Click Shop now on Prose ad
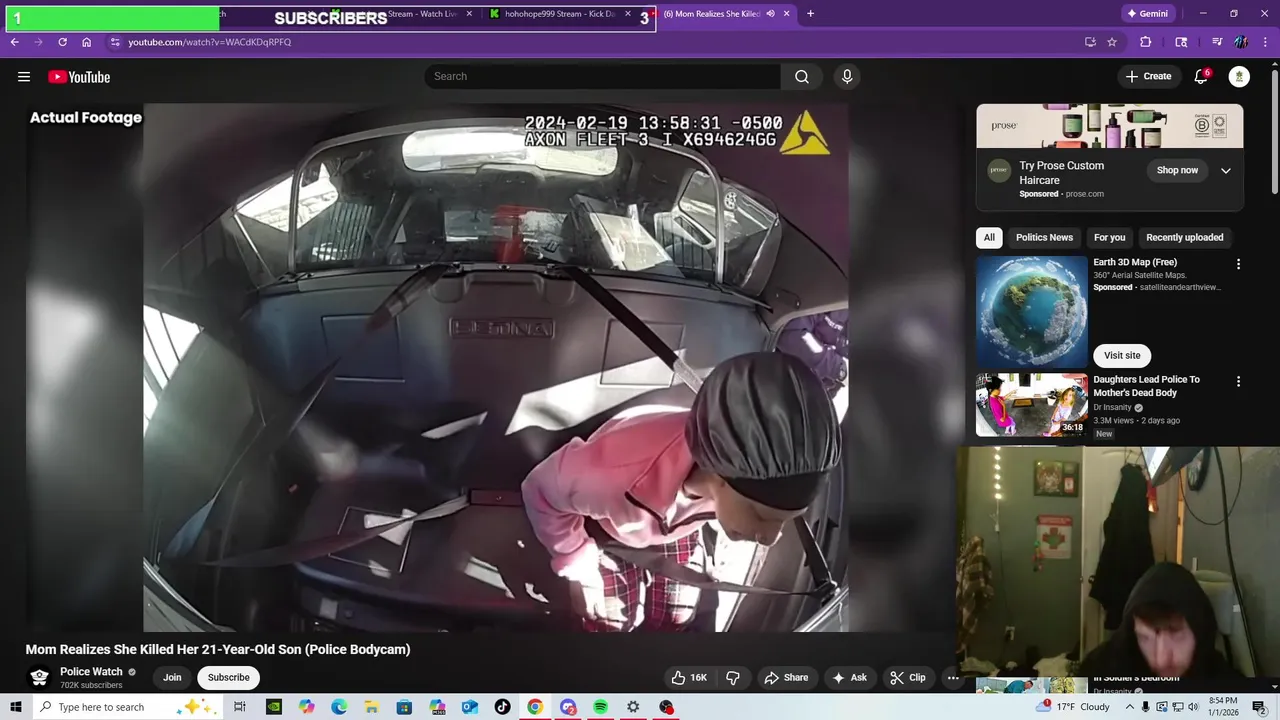The width and height of the screenshot is (1280, 720). 1177,171
